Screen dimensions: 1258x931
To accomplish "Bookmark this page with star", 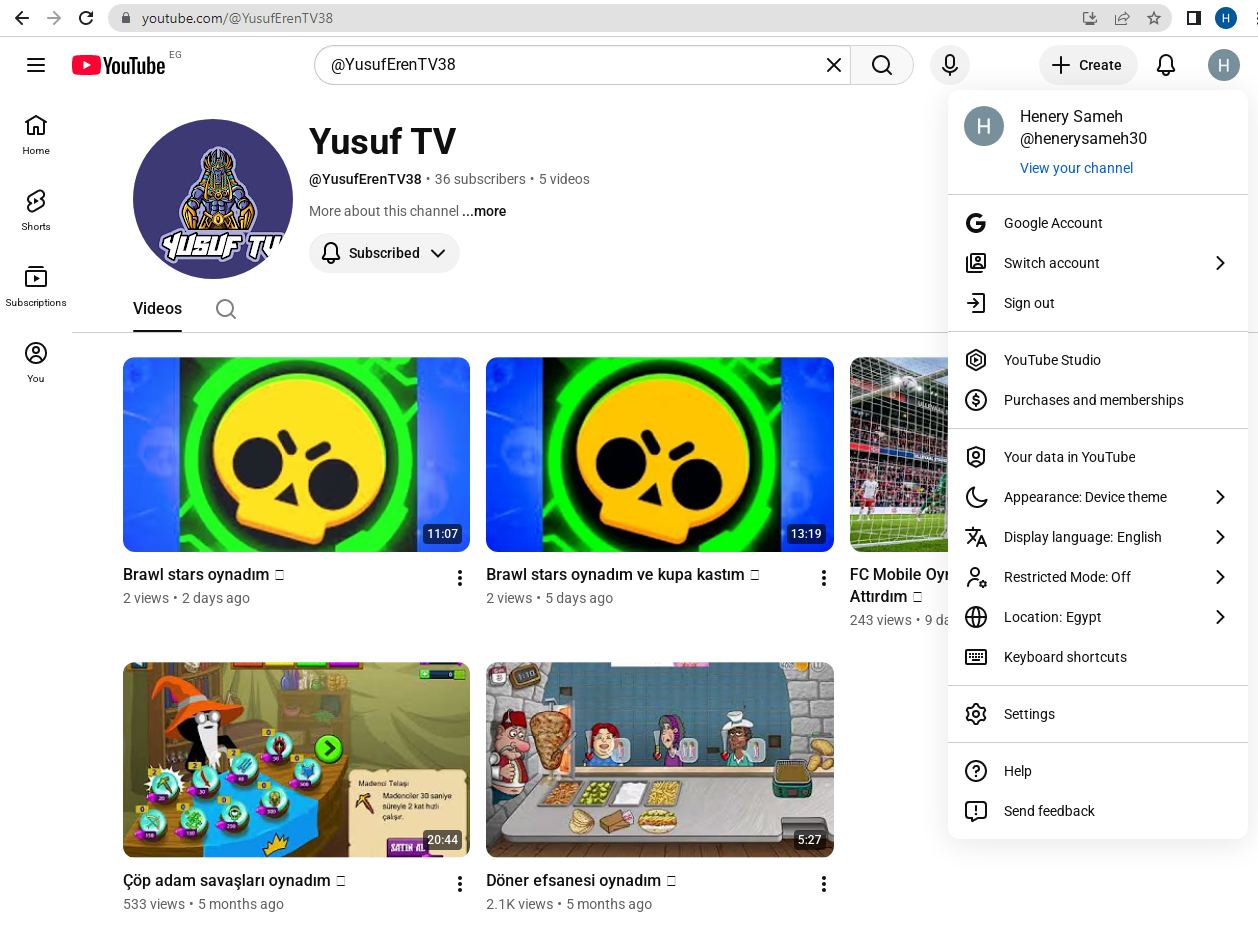I will click(x=1154, y=18).
